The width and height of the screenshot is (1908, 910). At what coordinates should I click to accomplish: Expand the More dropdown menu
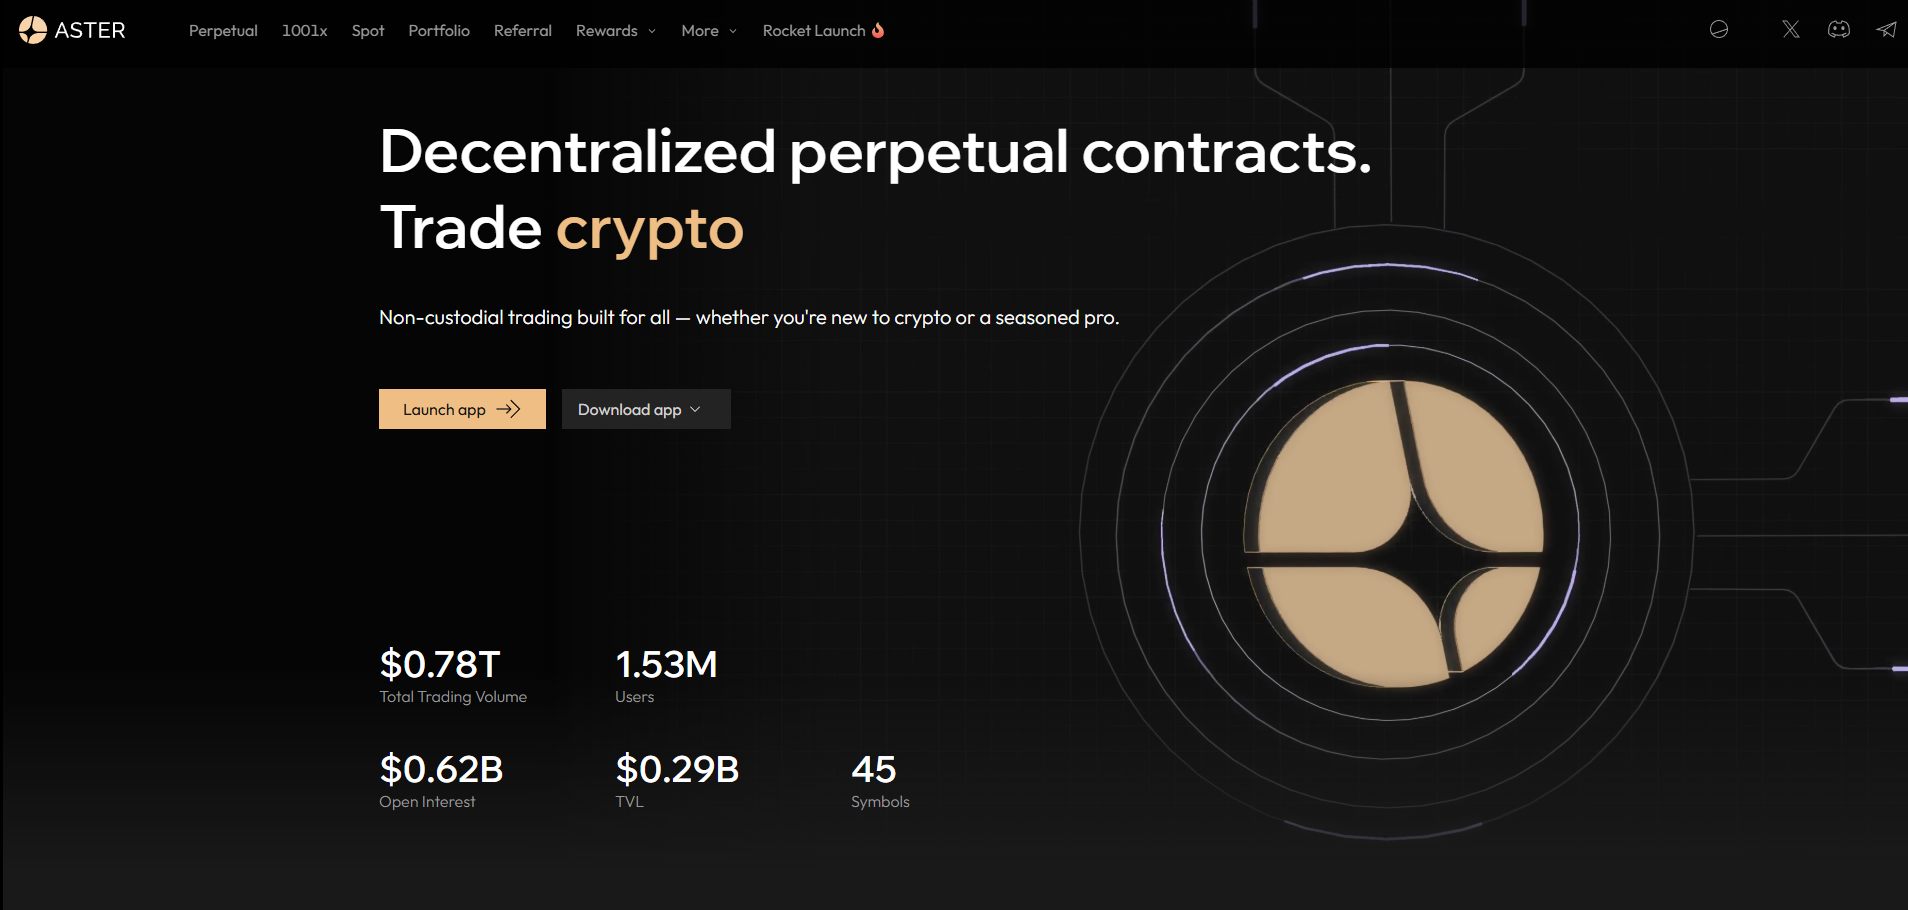[709, 31]
